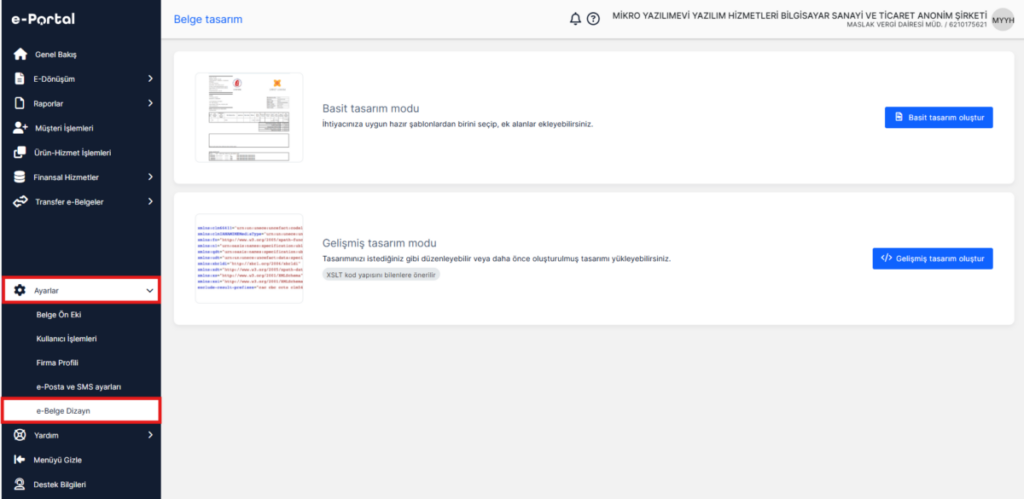Click the Gelişmiş tasarım oluştur button

coord(933,258)
